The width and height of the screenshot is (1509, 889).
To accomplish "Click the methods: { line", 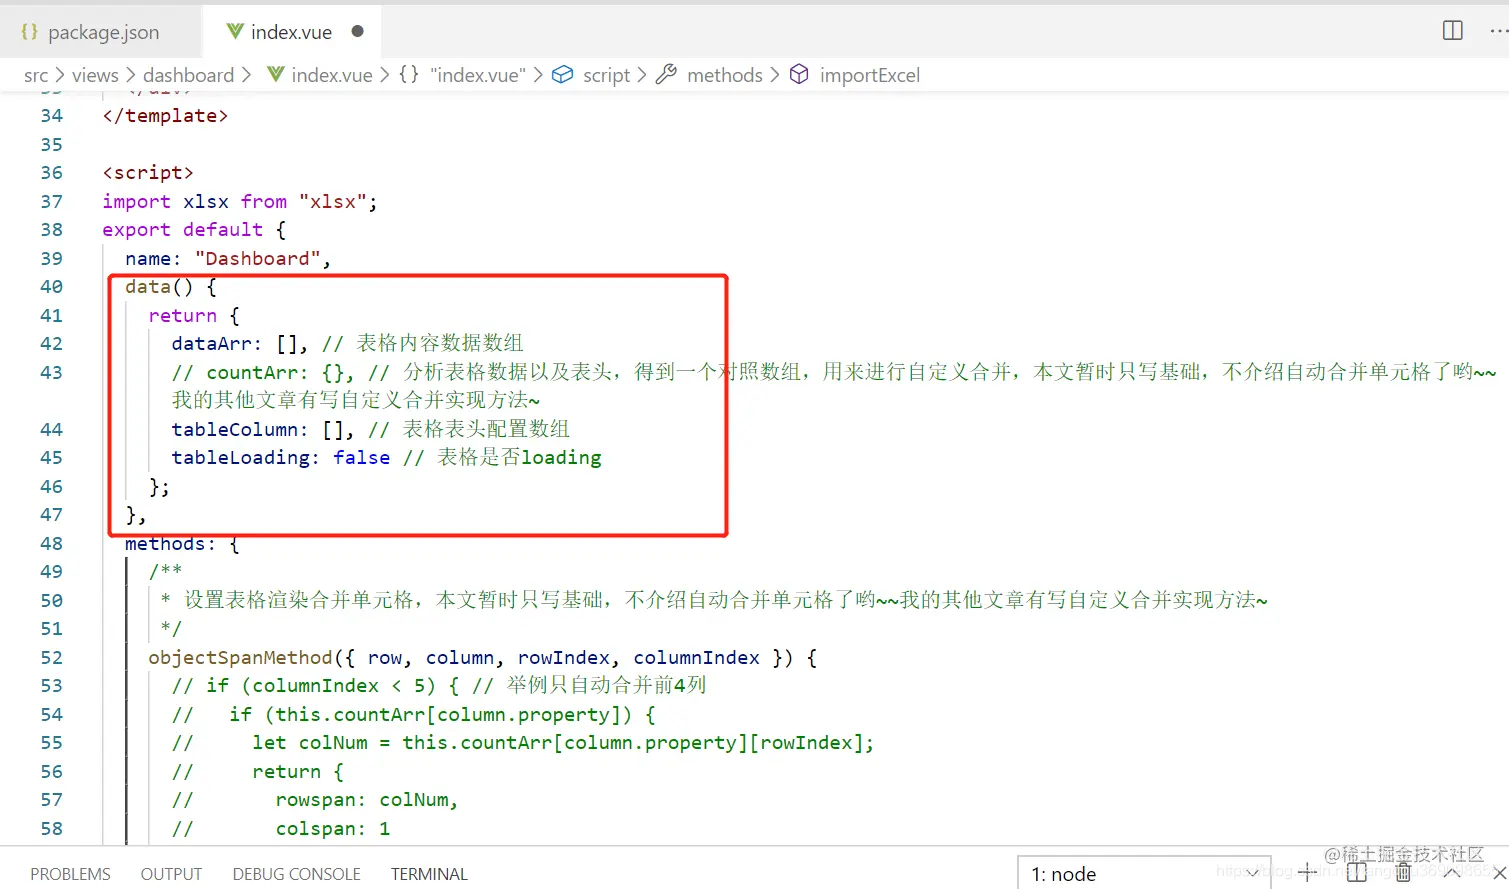I will tap(182, 544).
